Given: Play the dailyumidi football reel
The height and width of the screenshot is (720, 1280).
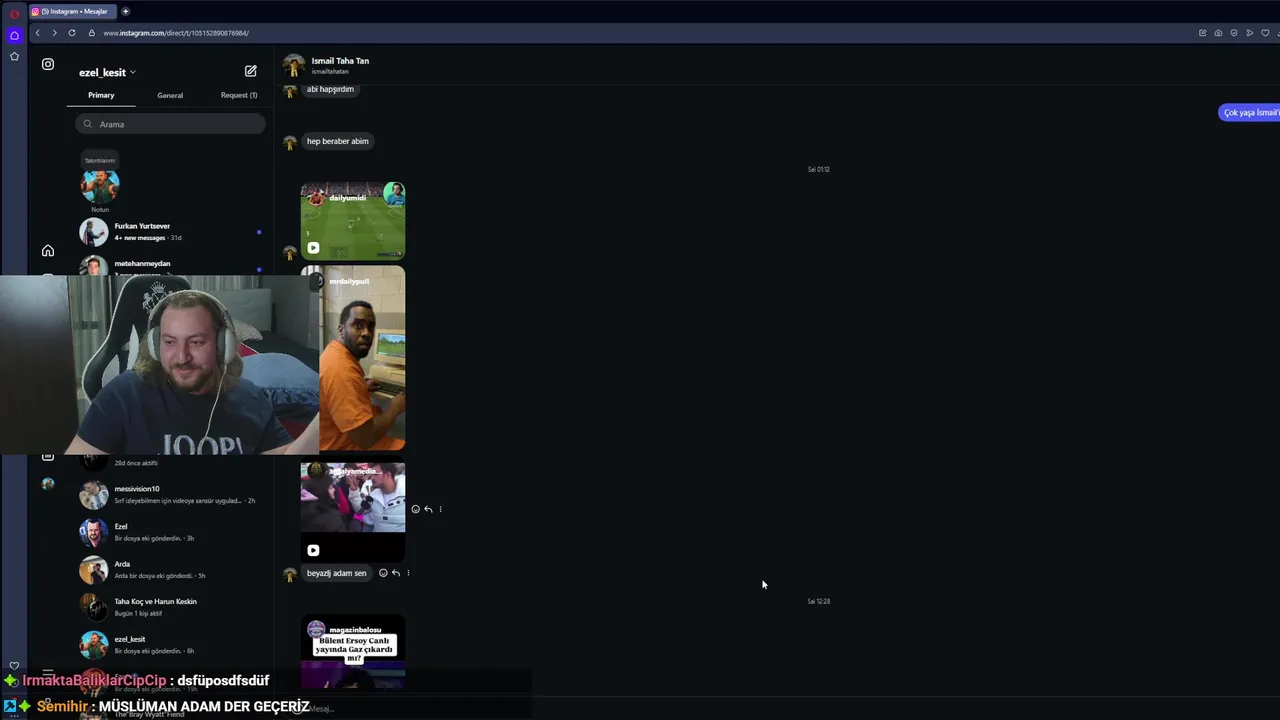Looking at the screenshot, I should (x=313, y=248).
